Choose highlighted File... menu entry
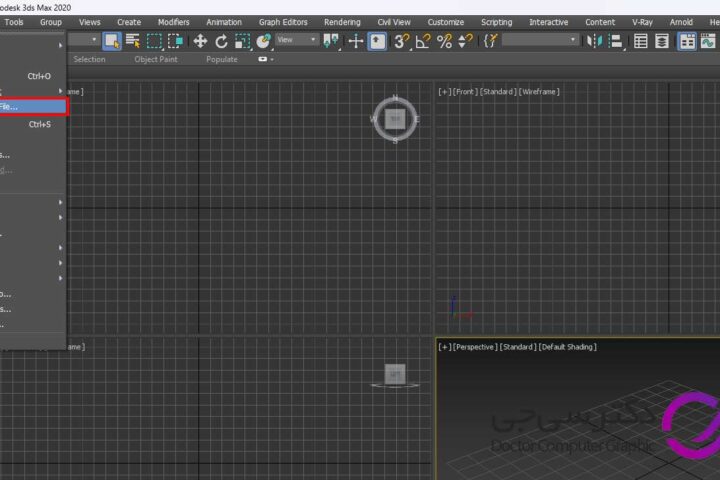Screen dimensions: 720x480 (33, 107)
